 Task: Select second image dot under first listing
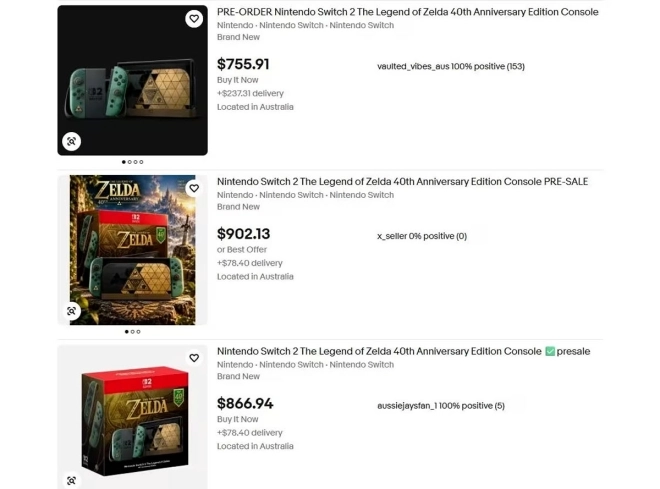tap(130, 162)
